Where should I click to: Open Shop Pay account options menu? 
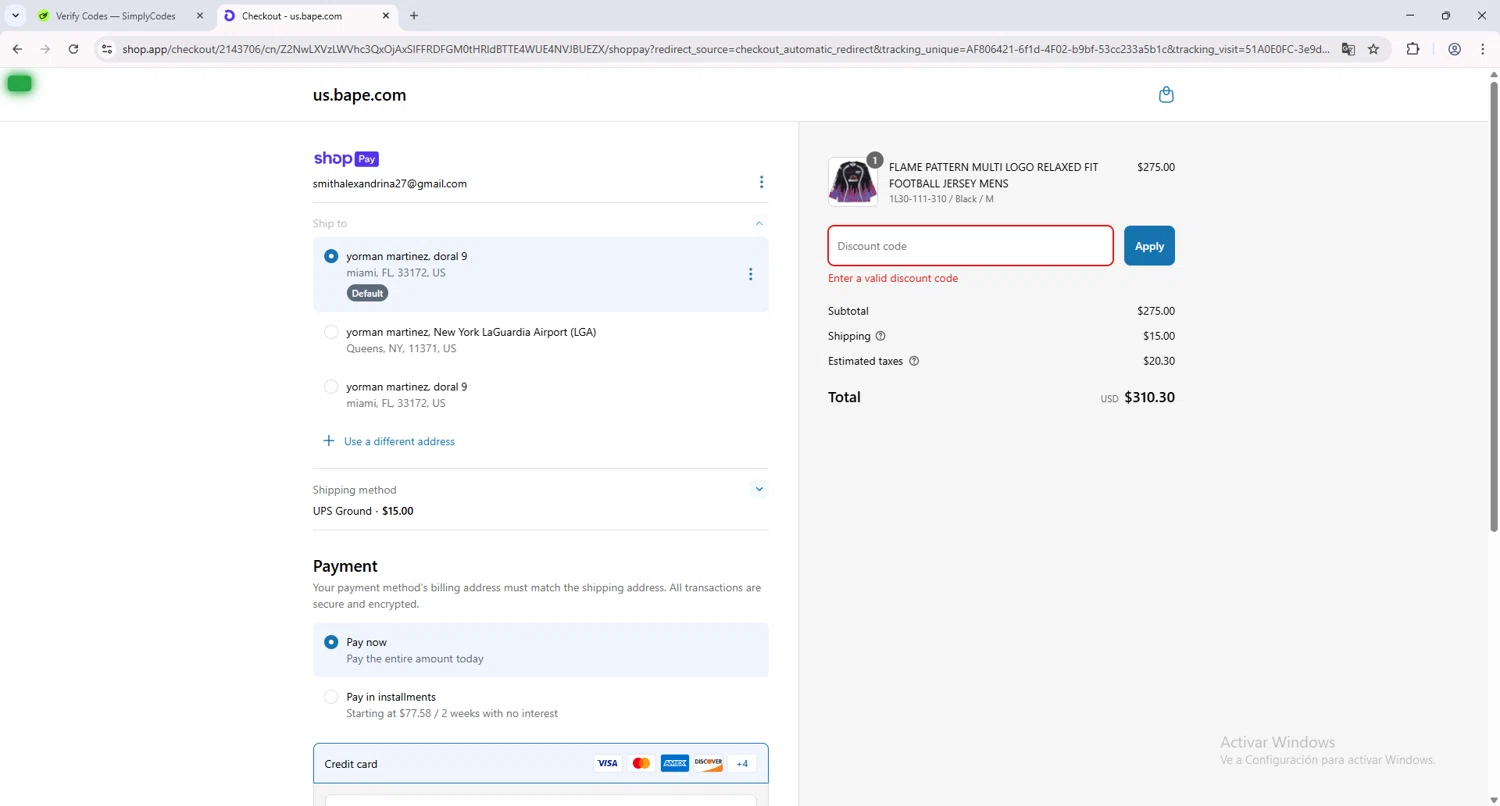pyautogui.click(x=761, y=182)
